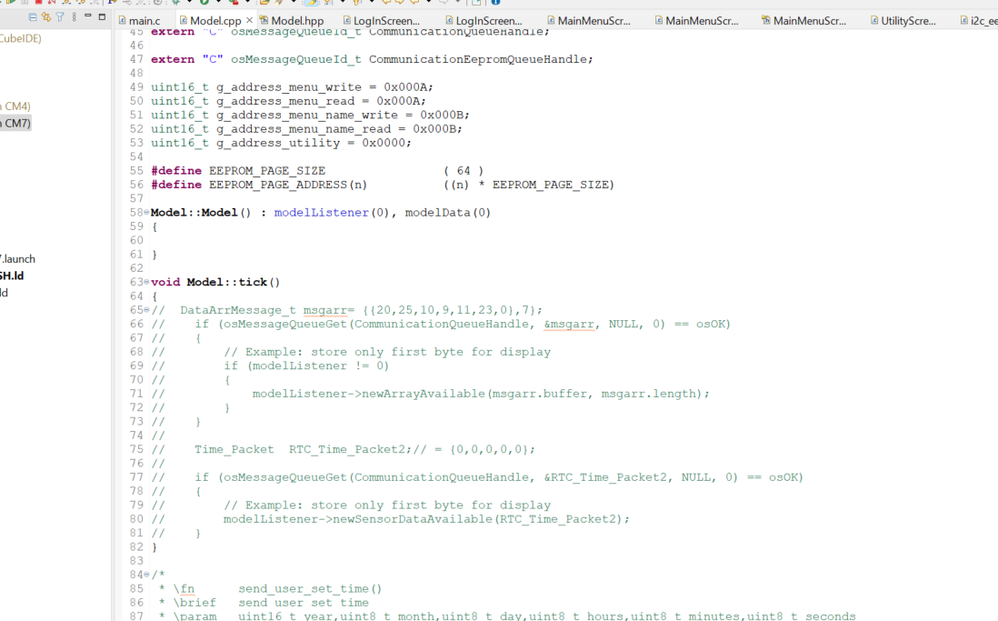The width and height of the screenshot is (998, 621).
Task: Fold commented block at line 65
Action: pos(146,309)
